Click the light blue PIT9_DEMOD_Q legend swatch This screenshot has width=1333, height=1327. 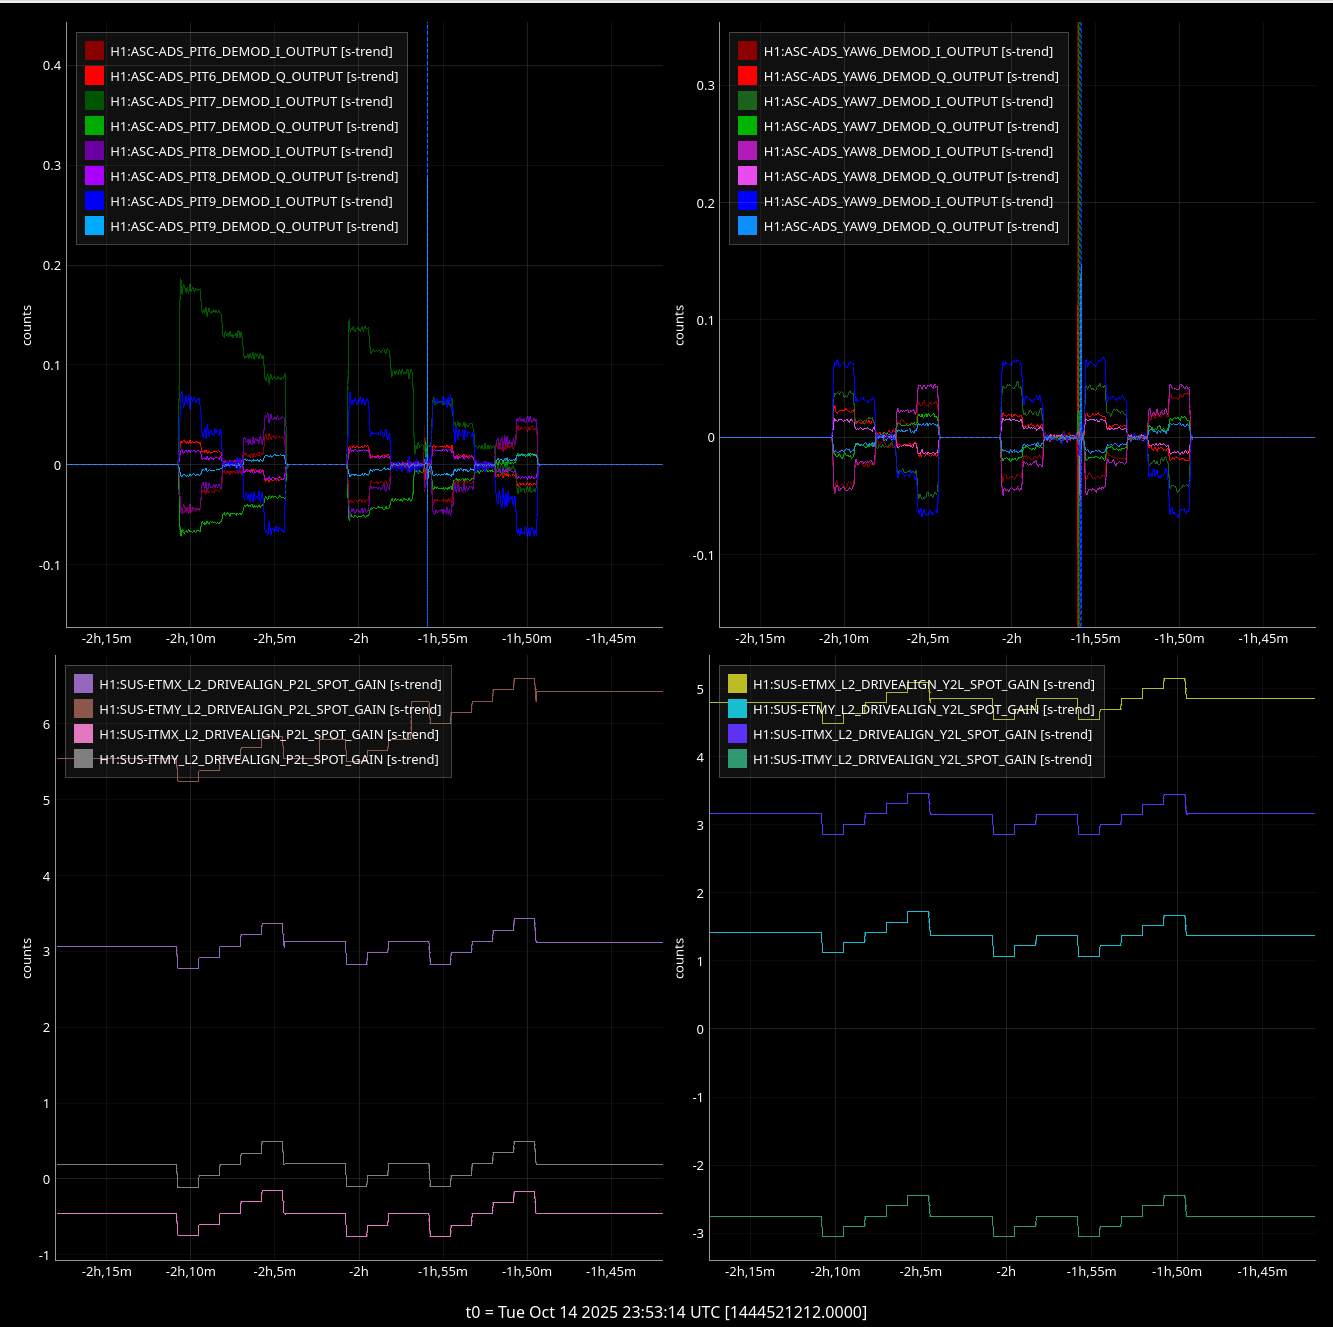click(x=94, y=226)
